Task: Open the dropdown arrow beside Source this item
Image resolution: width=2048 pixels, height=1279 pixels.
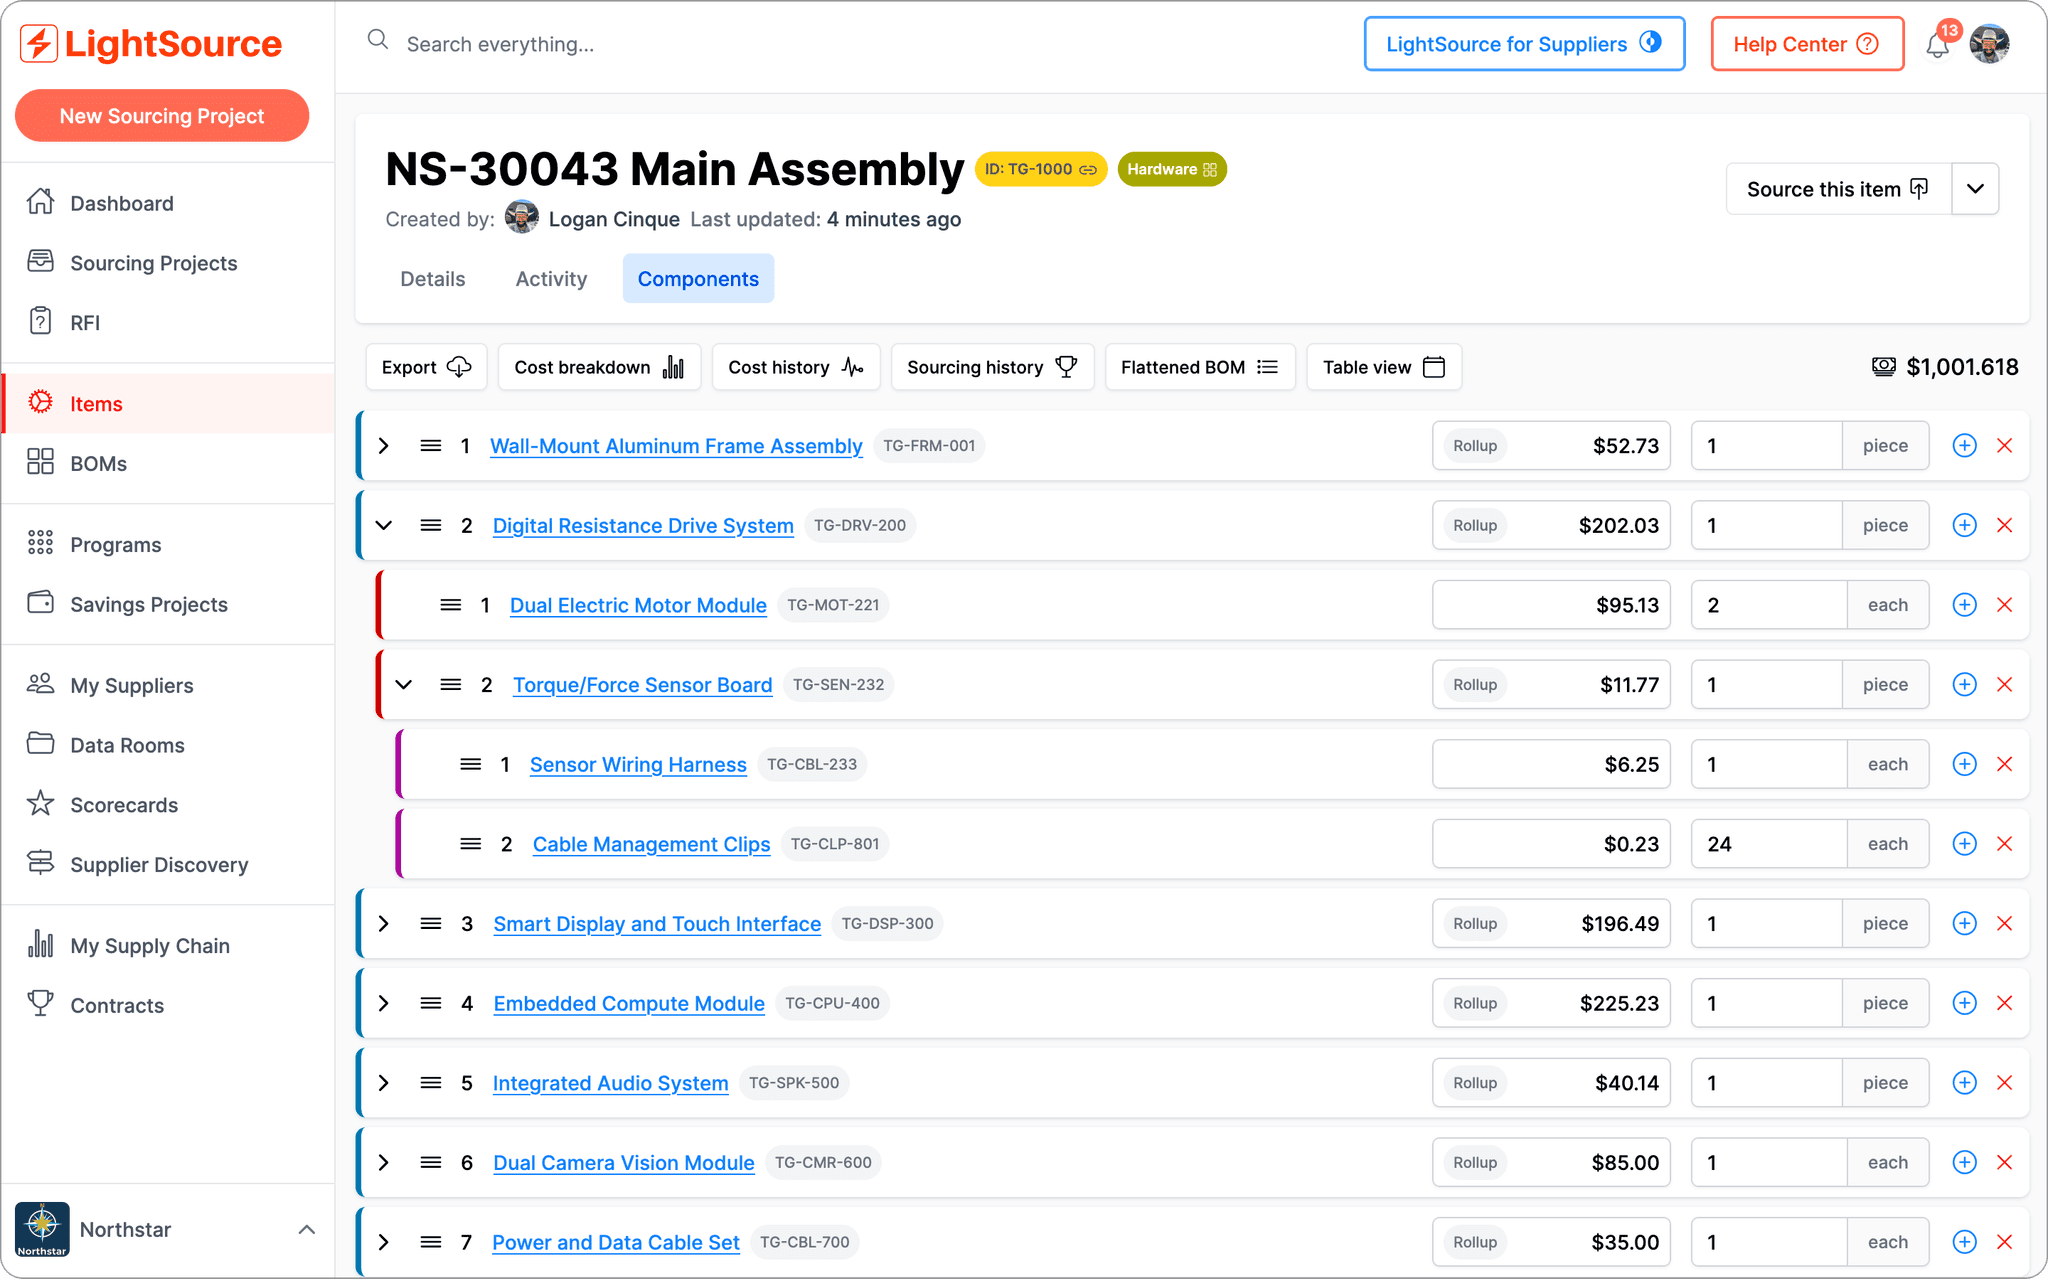Action: tap(1975, 189)
